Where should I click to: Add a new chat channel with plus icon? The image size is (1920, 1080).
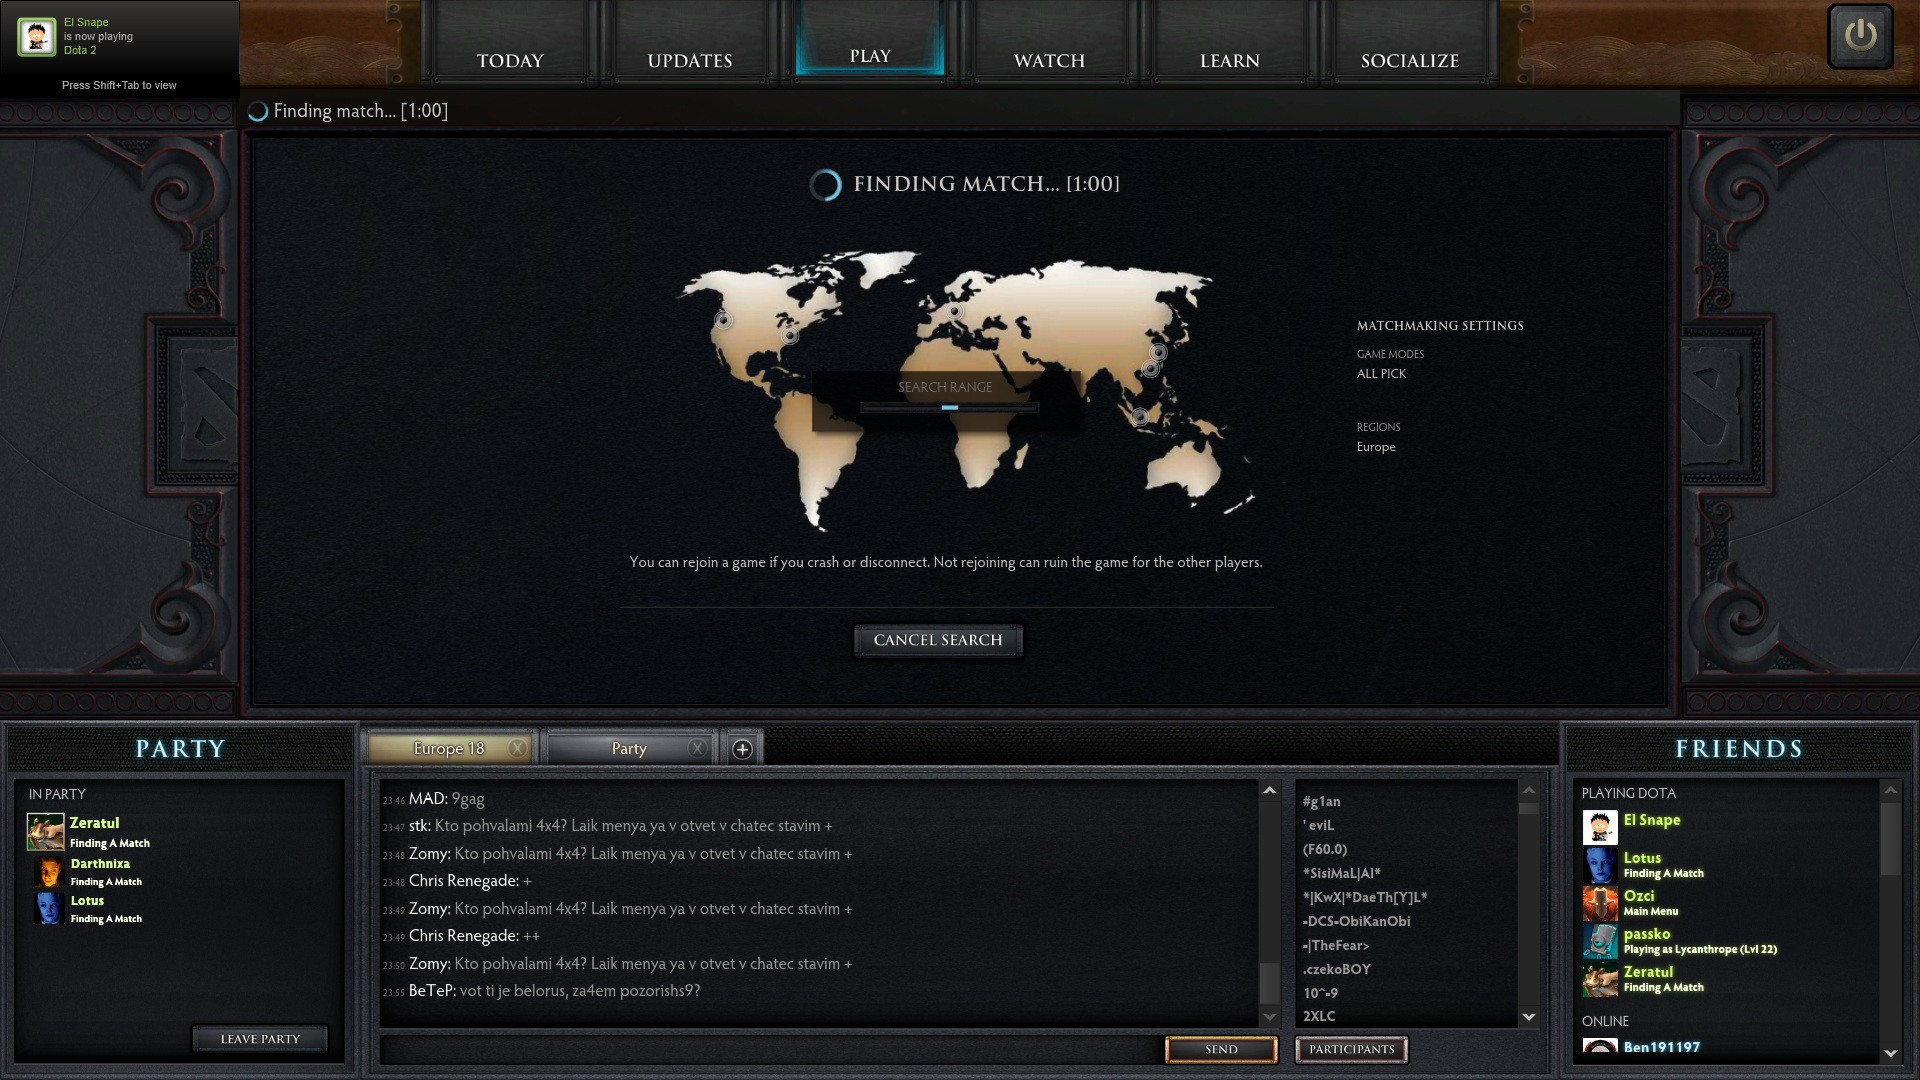742,749
